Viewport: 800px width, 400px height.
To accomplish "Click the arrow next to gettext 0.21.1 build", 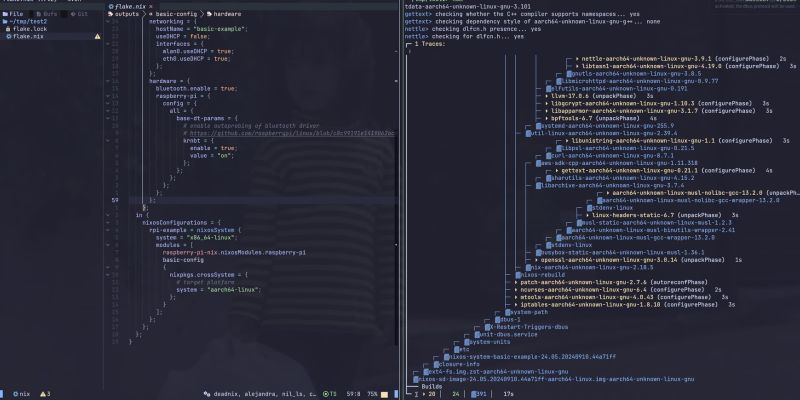I will tap(557, 170).
